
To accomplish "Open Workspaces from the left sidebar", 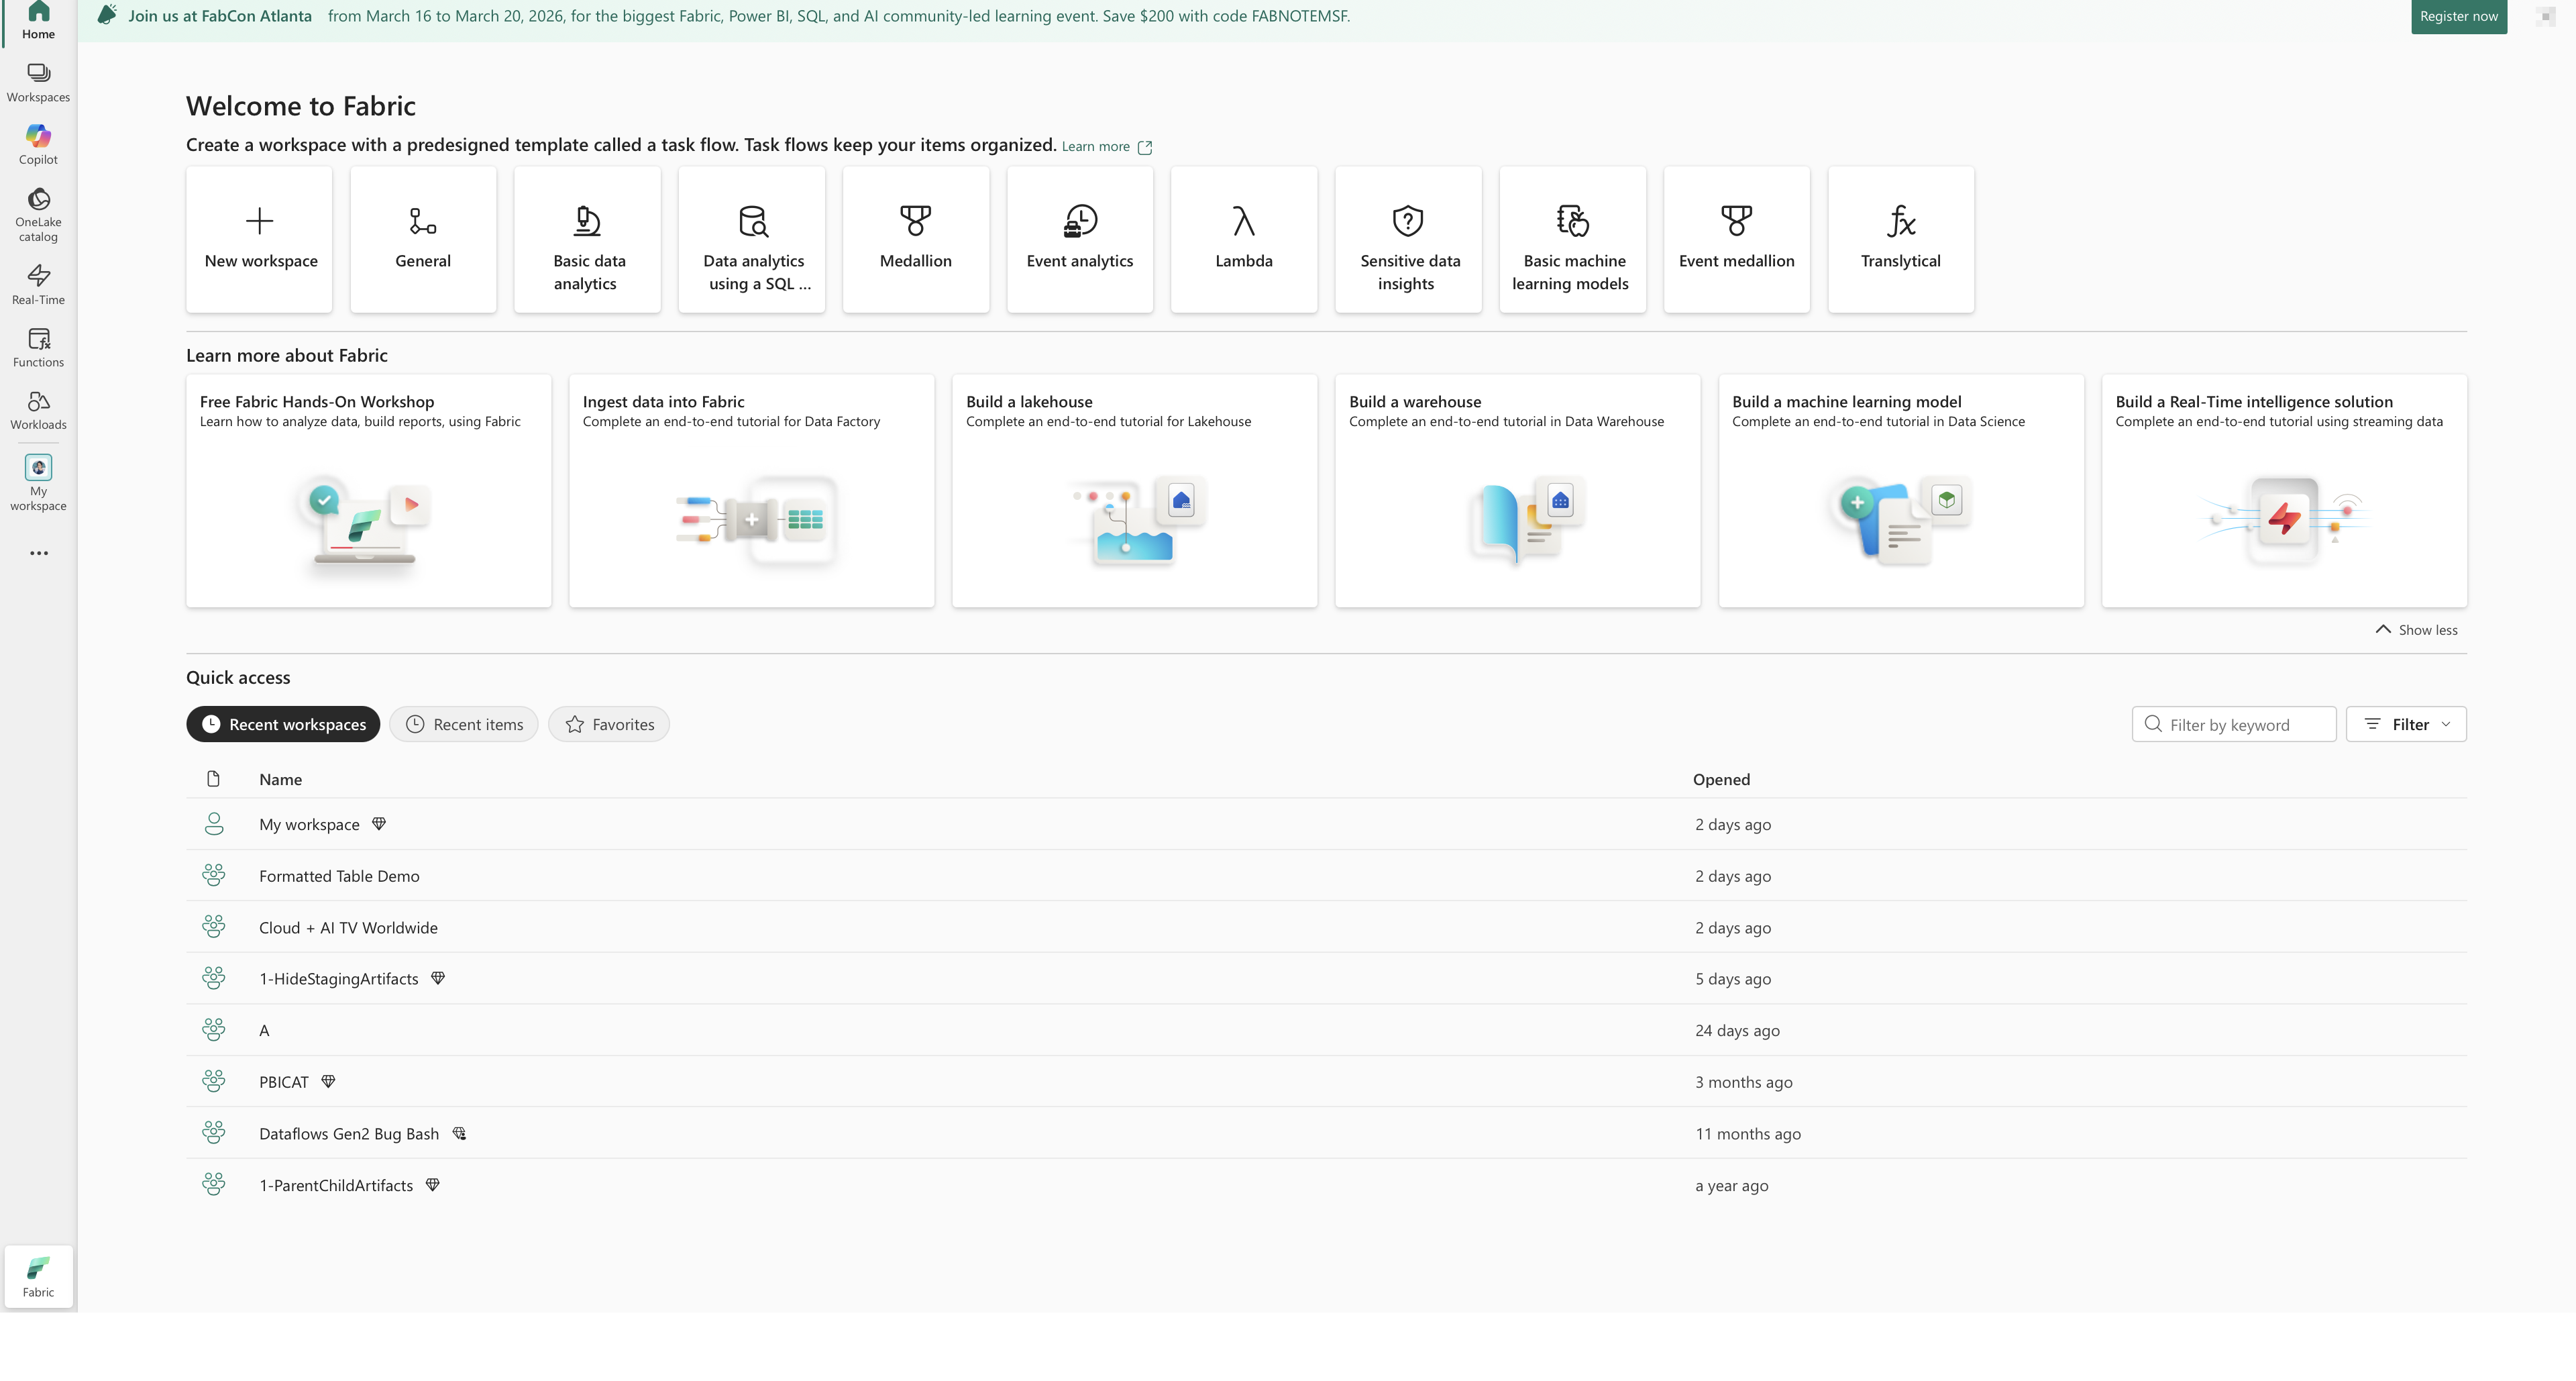I will click(38, 82).
